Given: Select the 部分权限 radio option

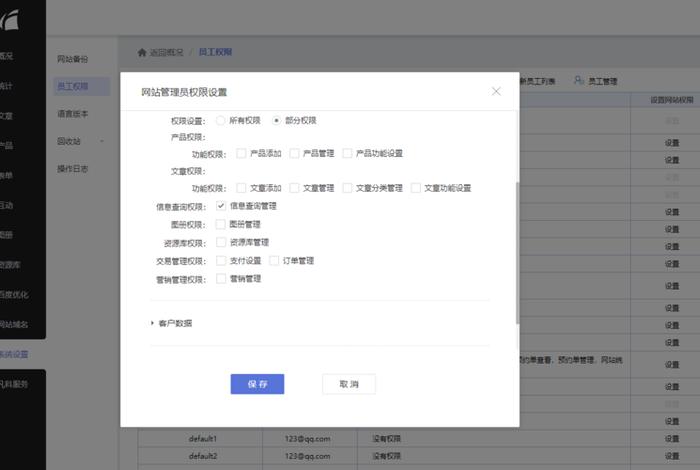Looking at the screenshot, I should coord(276,121).
